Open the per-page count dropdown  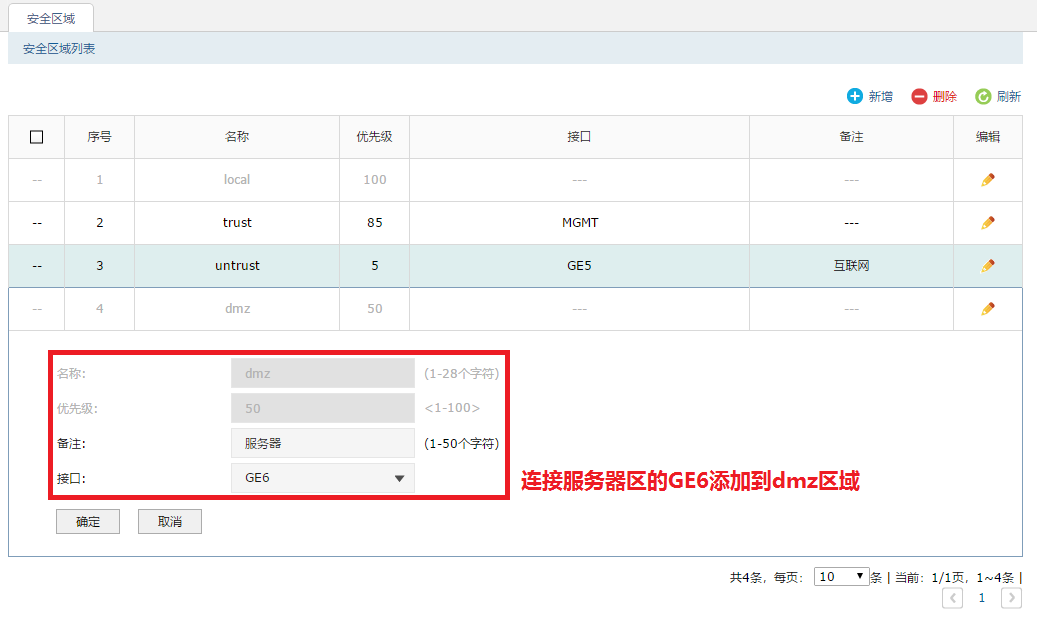pyautogui.click(x=841, y=577)
